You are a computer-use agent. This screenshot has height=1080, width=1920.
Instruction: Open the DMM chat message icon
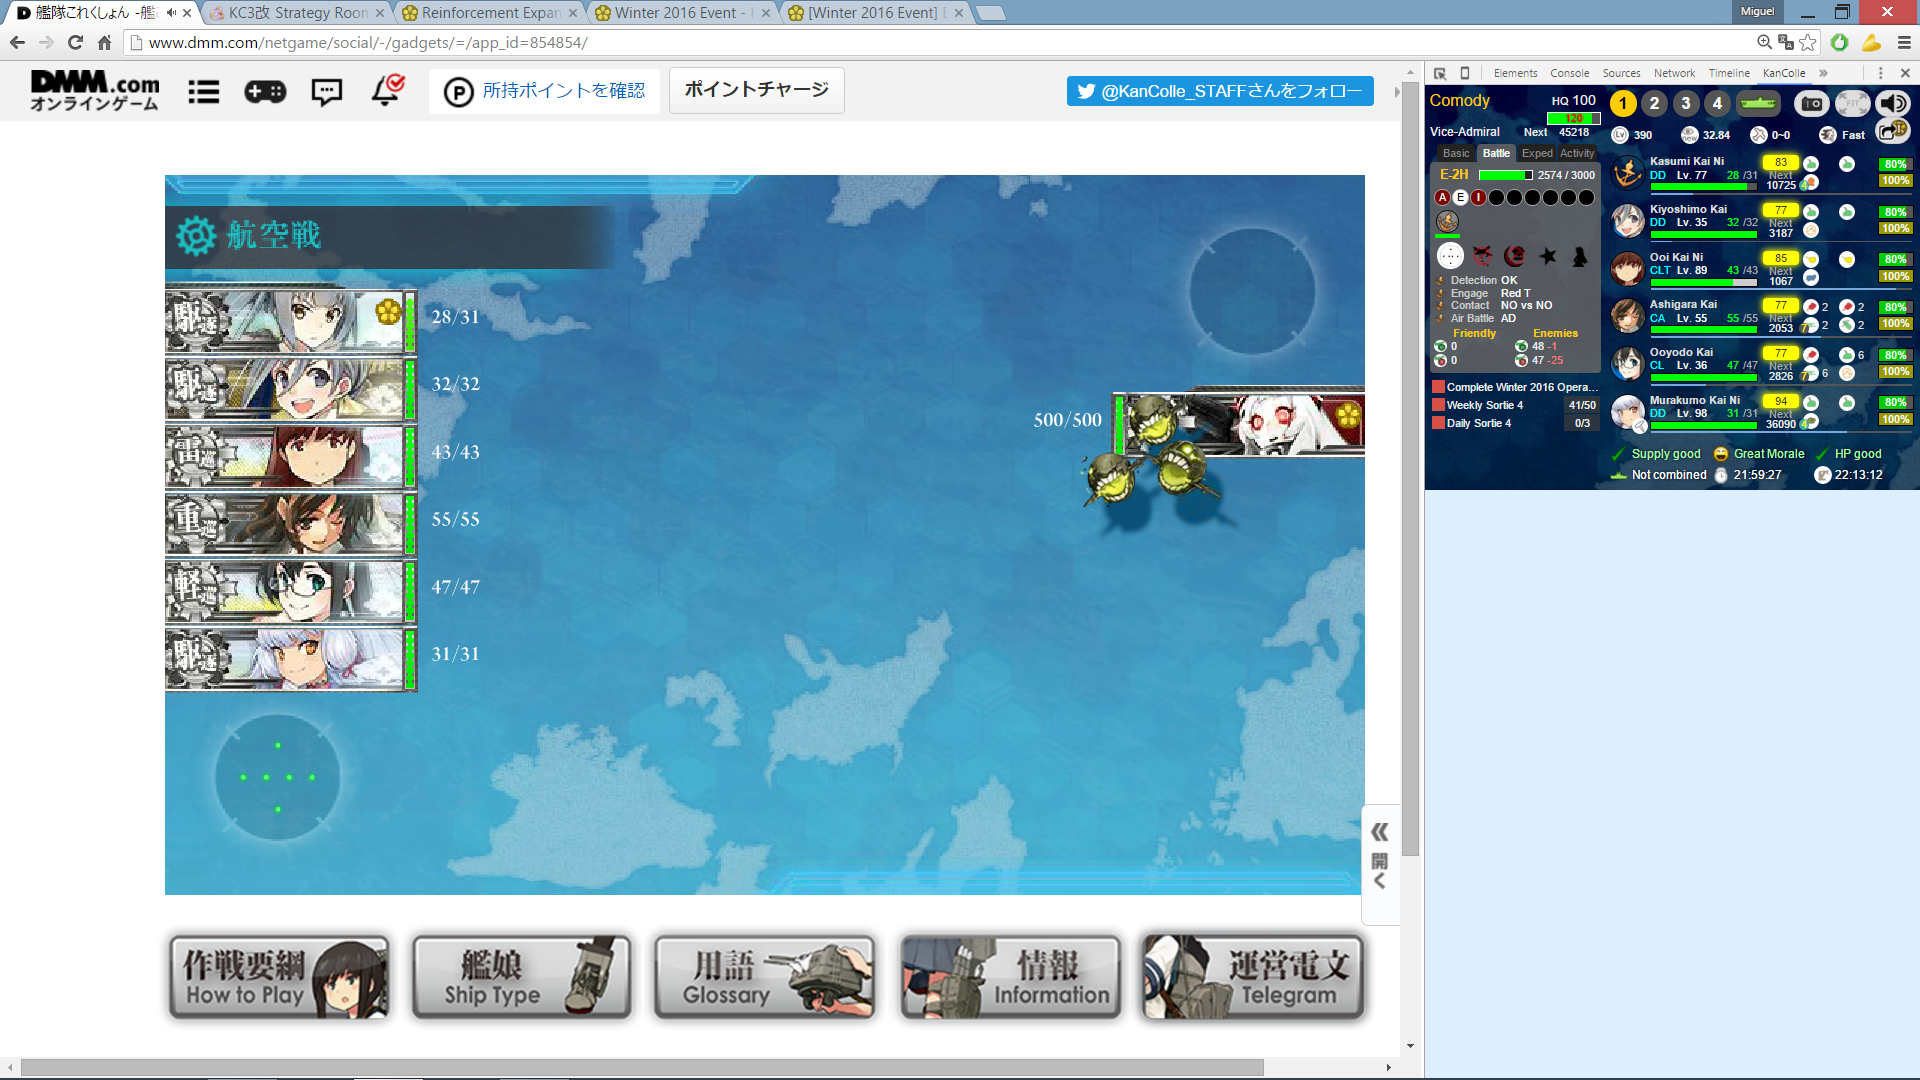[327, 92]
